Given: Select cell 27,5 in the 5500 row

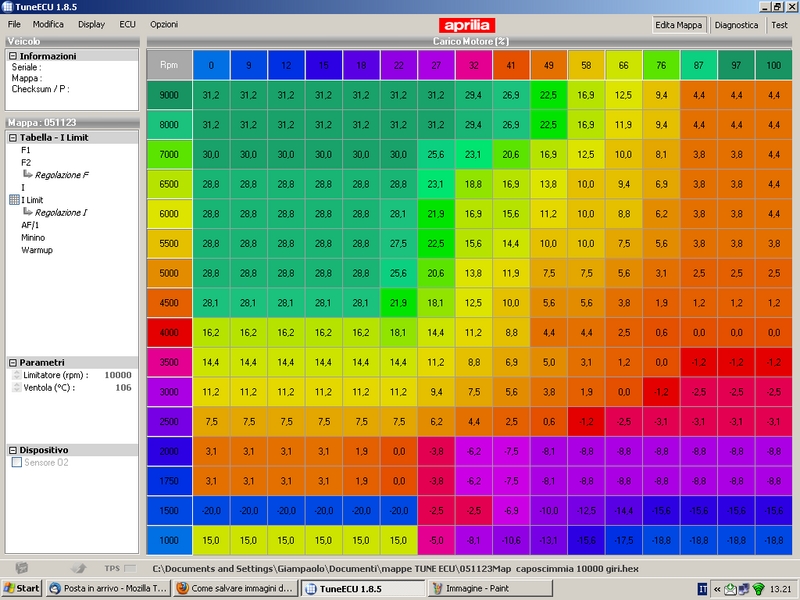Looking at the screenshot, I should (x=398, y=243).
